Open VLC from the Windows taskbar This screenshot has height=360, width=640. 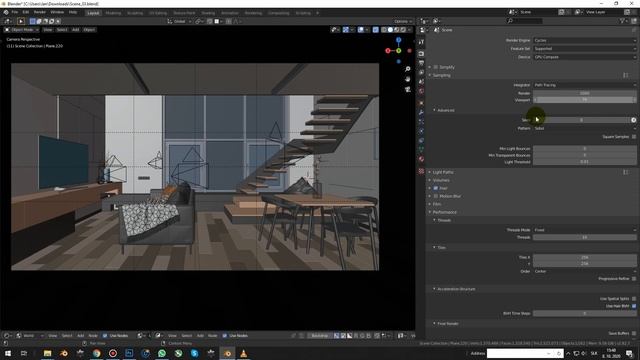click(244, 353)
